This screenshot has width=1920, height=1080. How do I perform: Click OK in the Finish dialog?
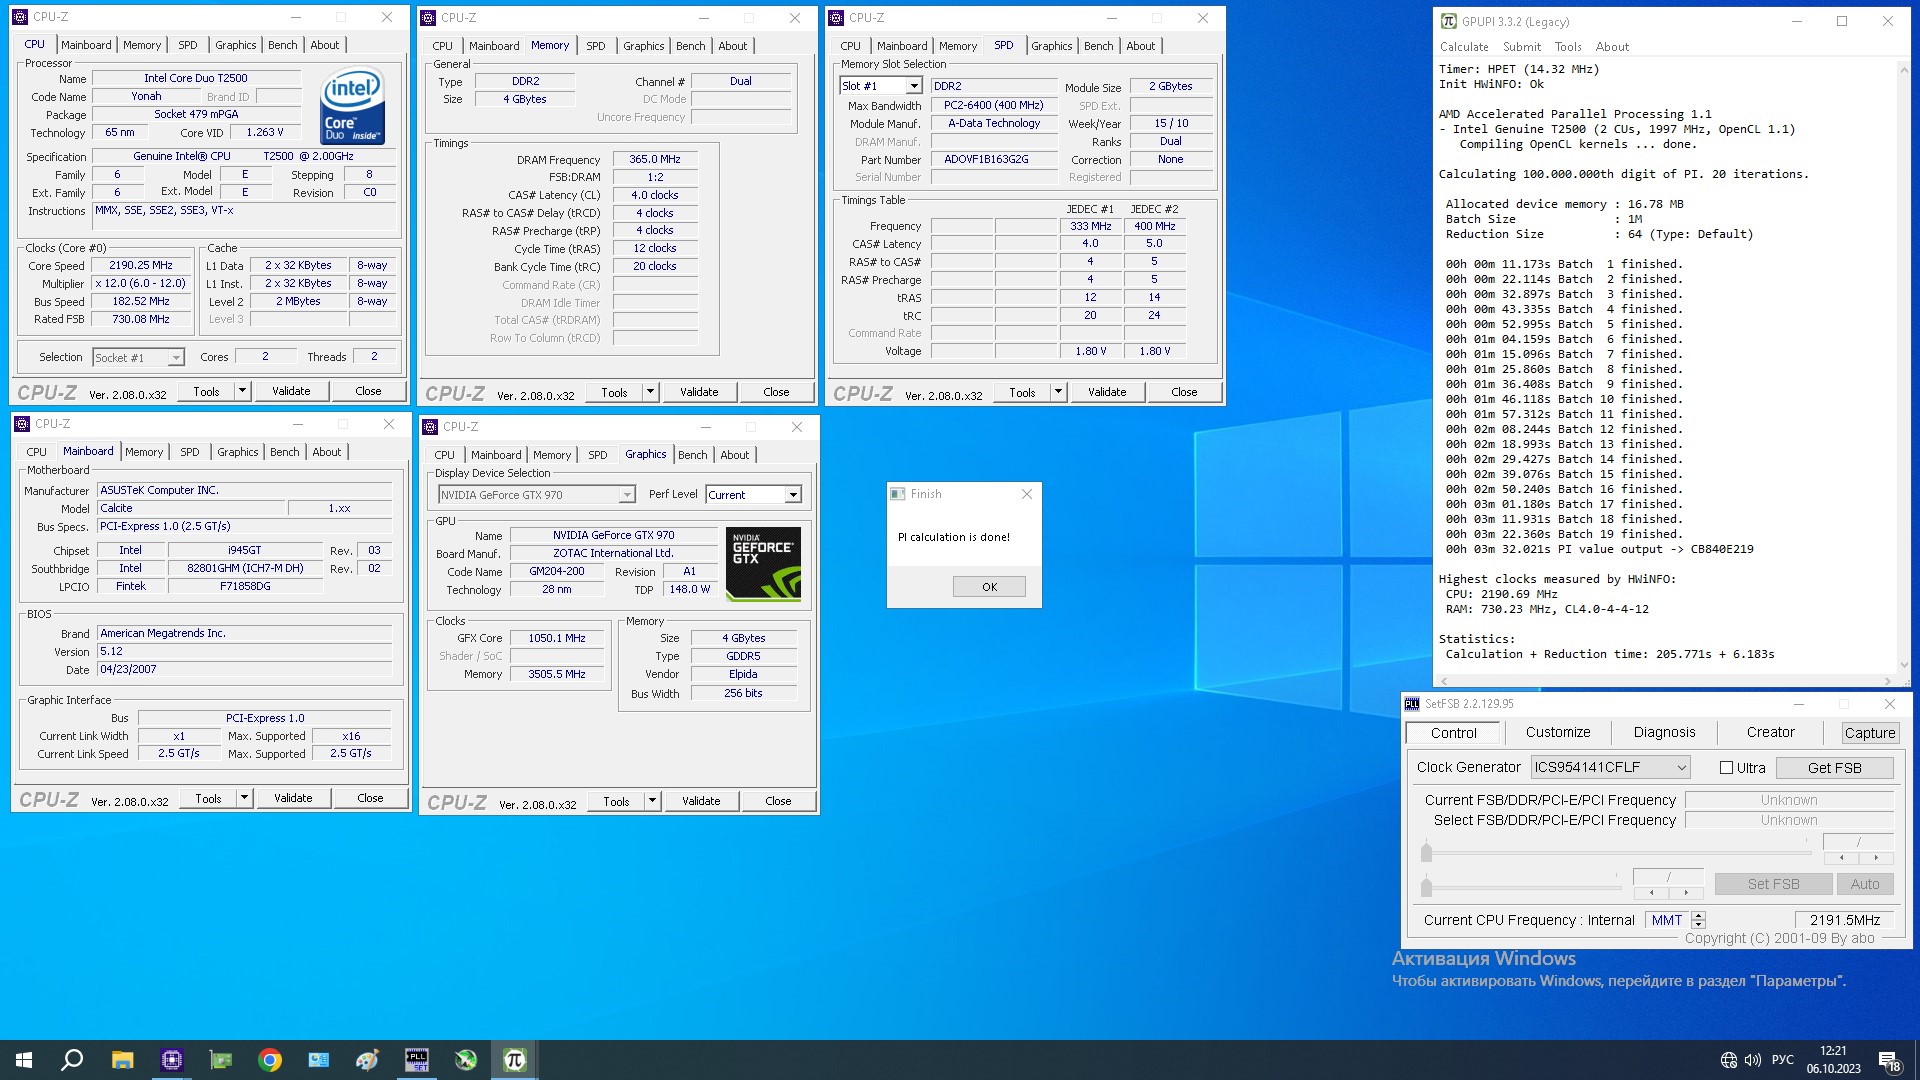[989, 587]
